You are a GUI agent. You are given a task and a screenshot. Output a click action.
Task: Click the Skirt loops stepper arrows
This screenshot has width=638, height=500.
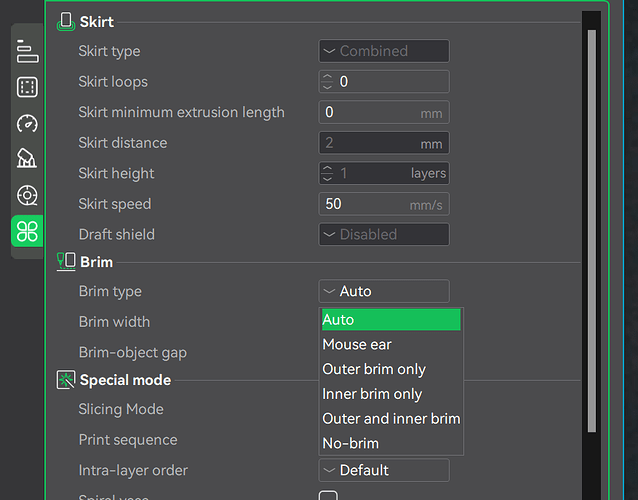(327, 82)
